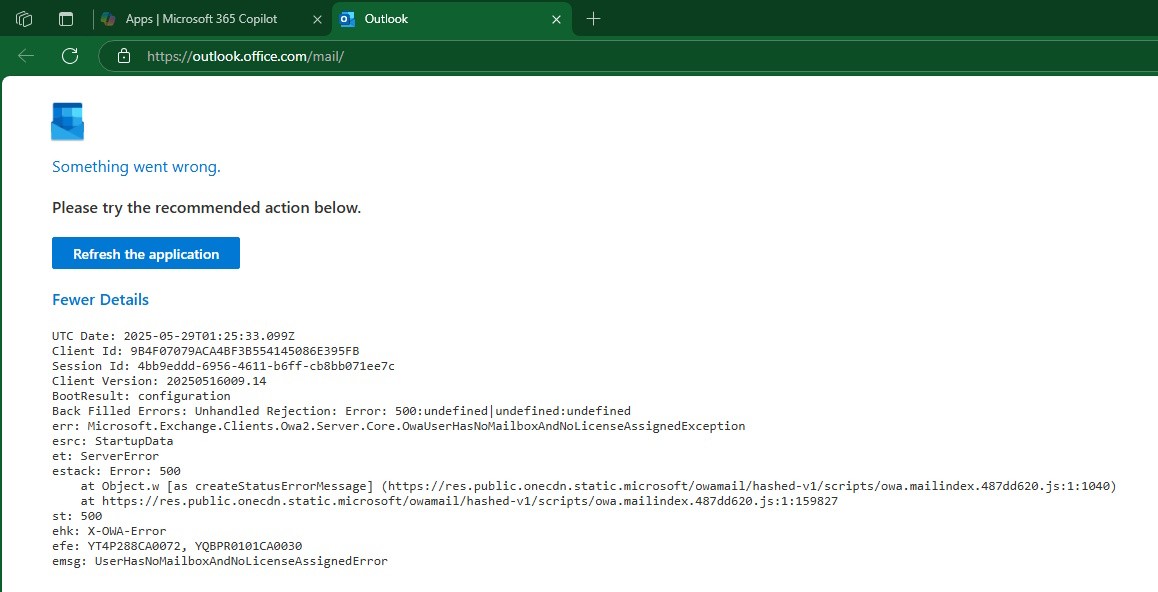
Task: Open the tab actions menu icon
Action: click(66, 19)
